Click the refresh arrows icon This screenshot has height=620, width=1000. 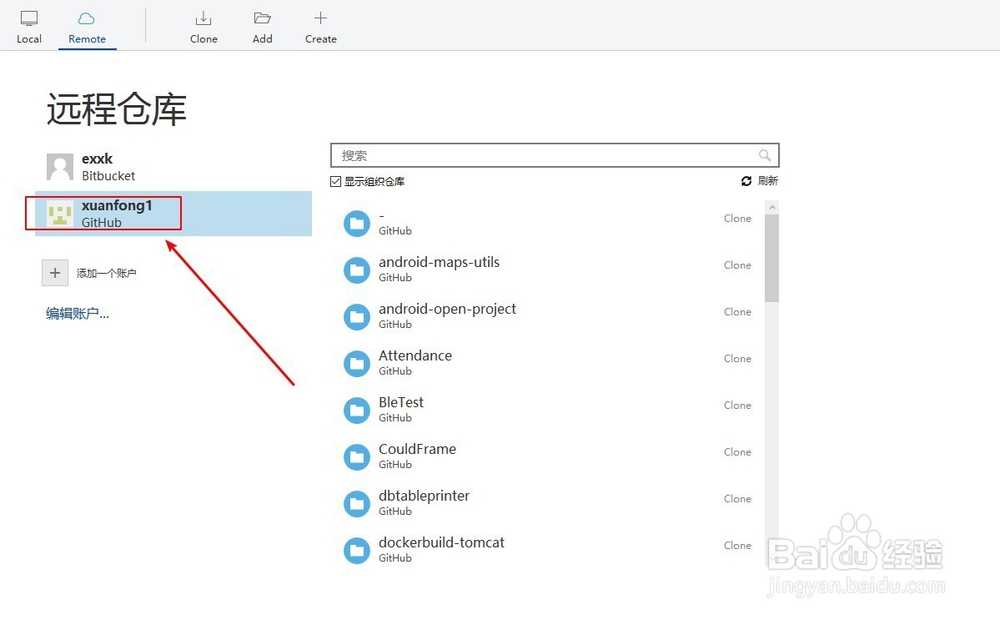tap(746, 181)
